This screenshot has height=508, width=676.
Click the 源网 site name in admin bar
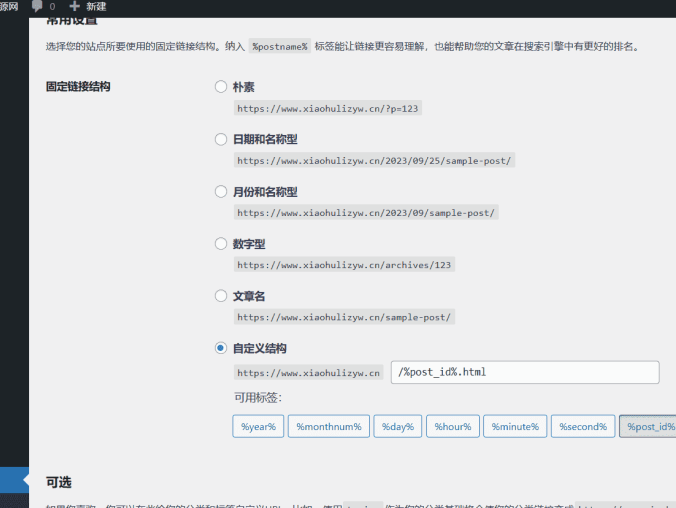[9, 6]
